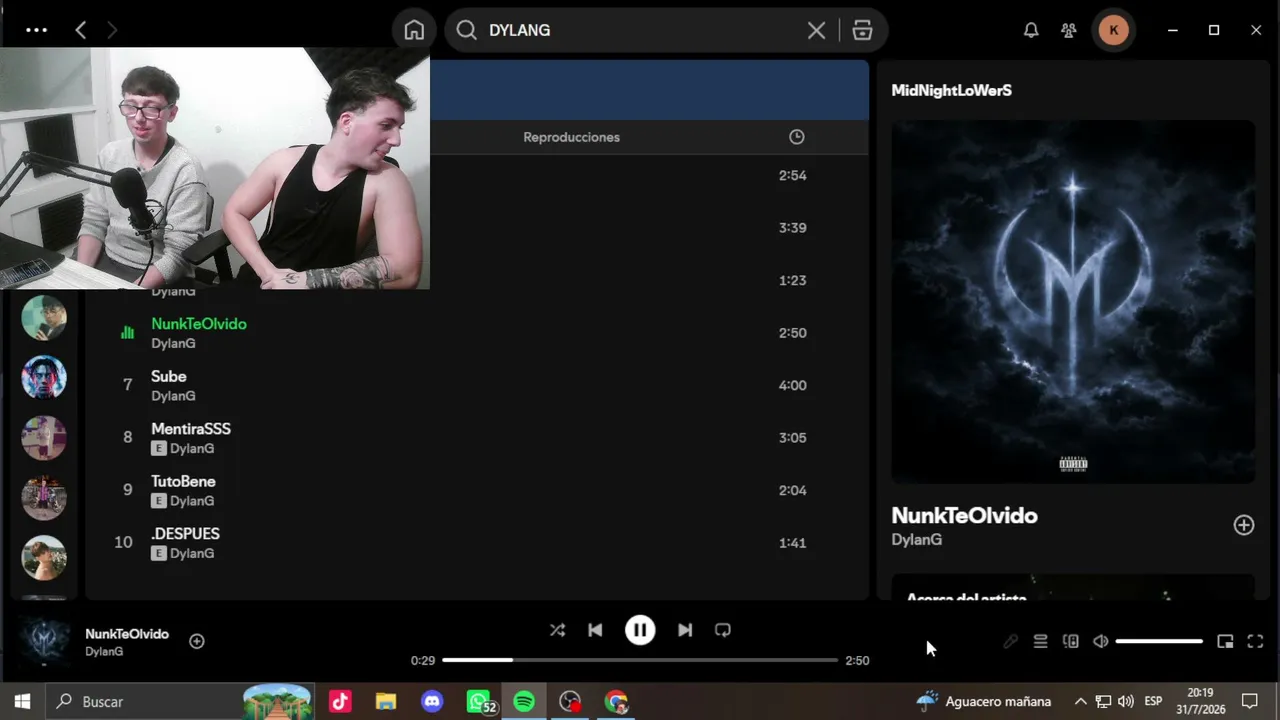Screen dimensions: 1280x720
Task: Toggle shuffle playback
Action: click(x=557, y=630)
